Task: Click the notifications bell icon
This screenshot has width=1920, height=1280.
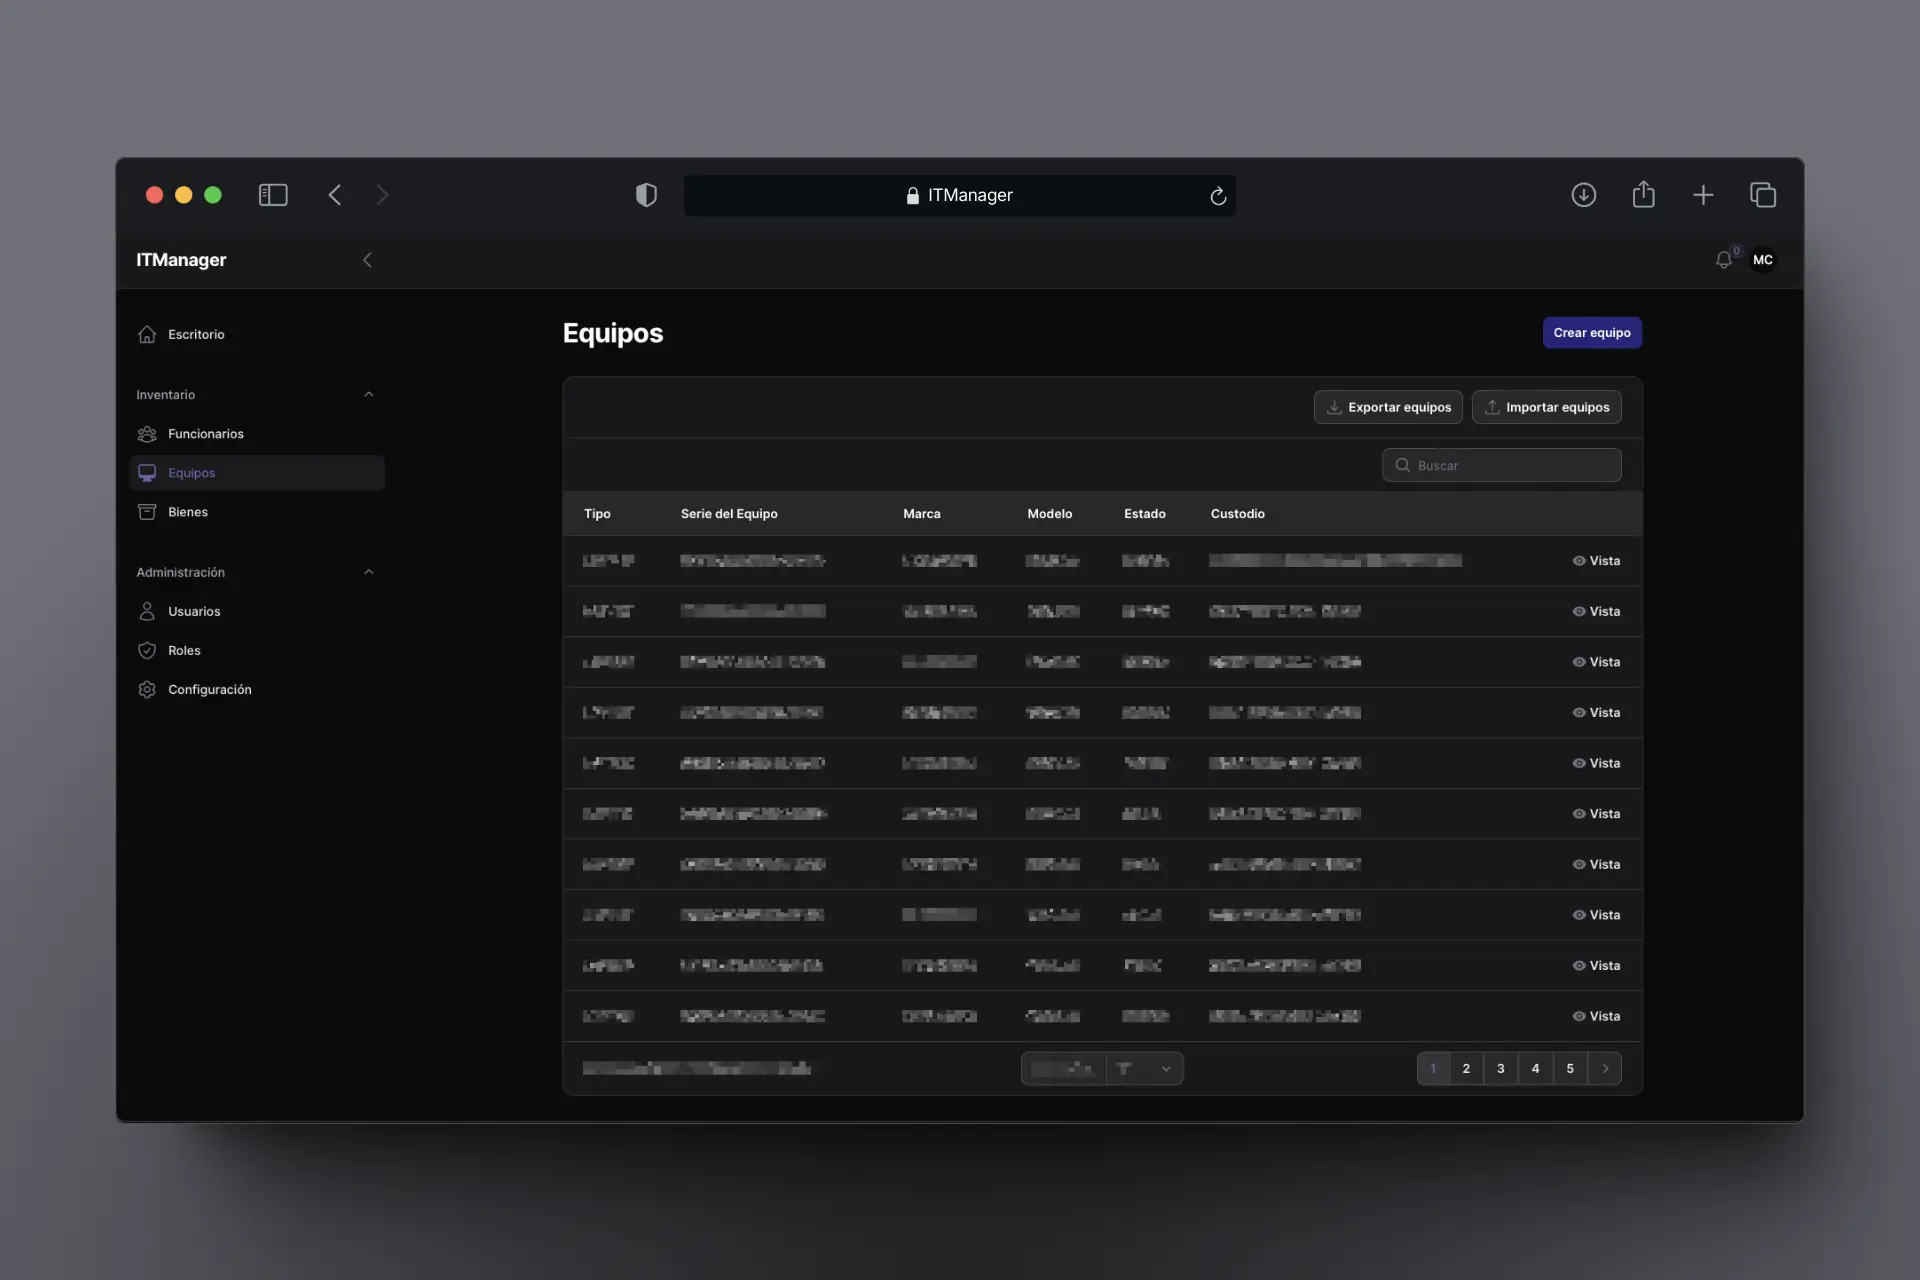Action: [1723, 260]
